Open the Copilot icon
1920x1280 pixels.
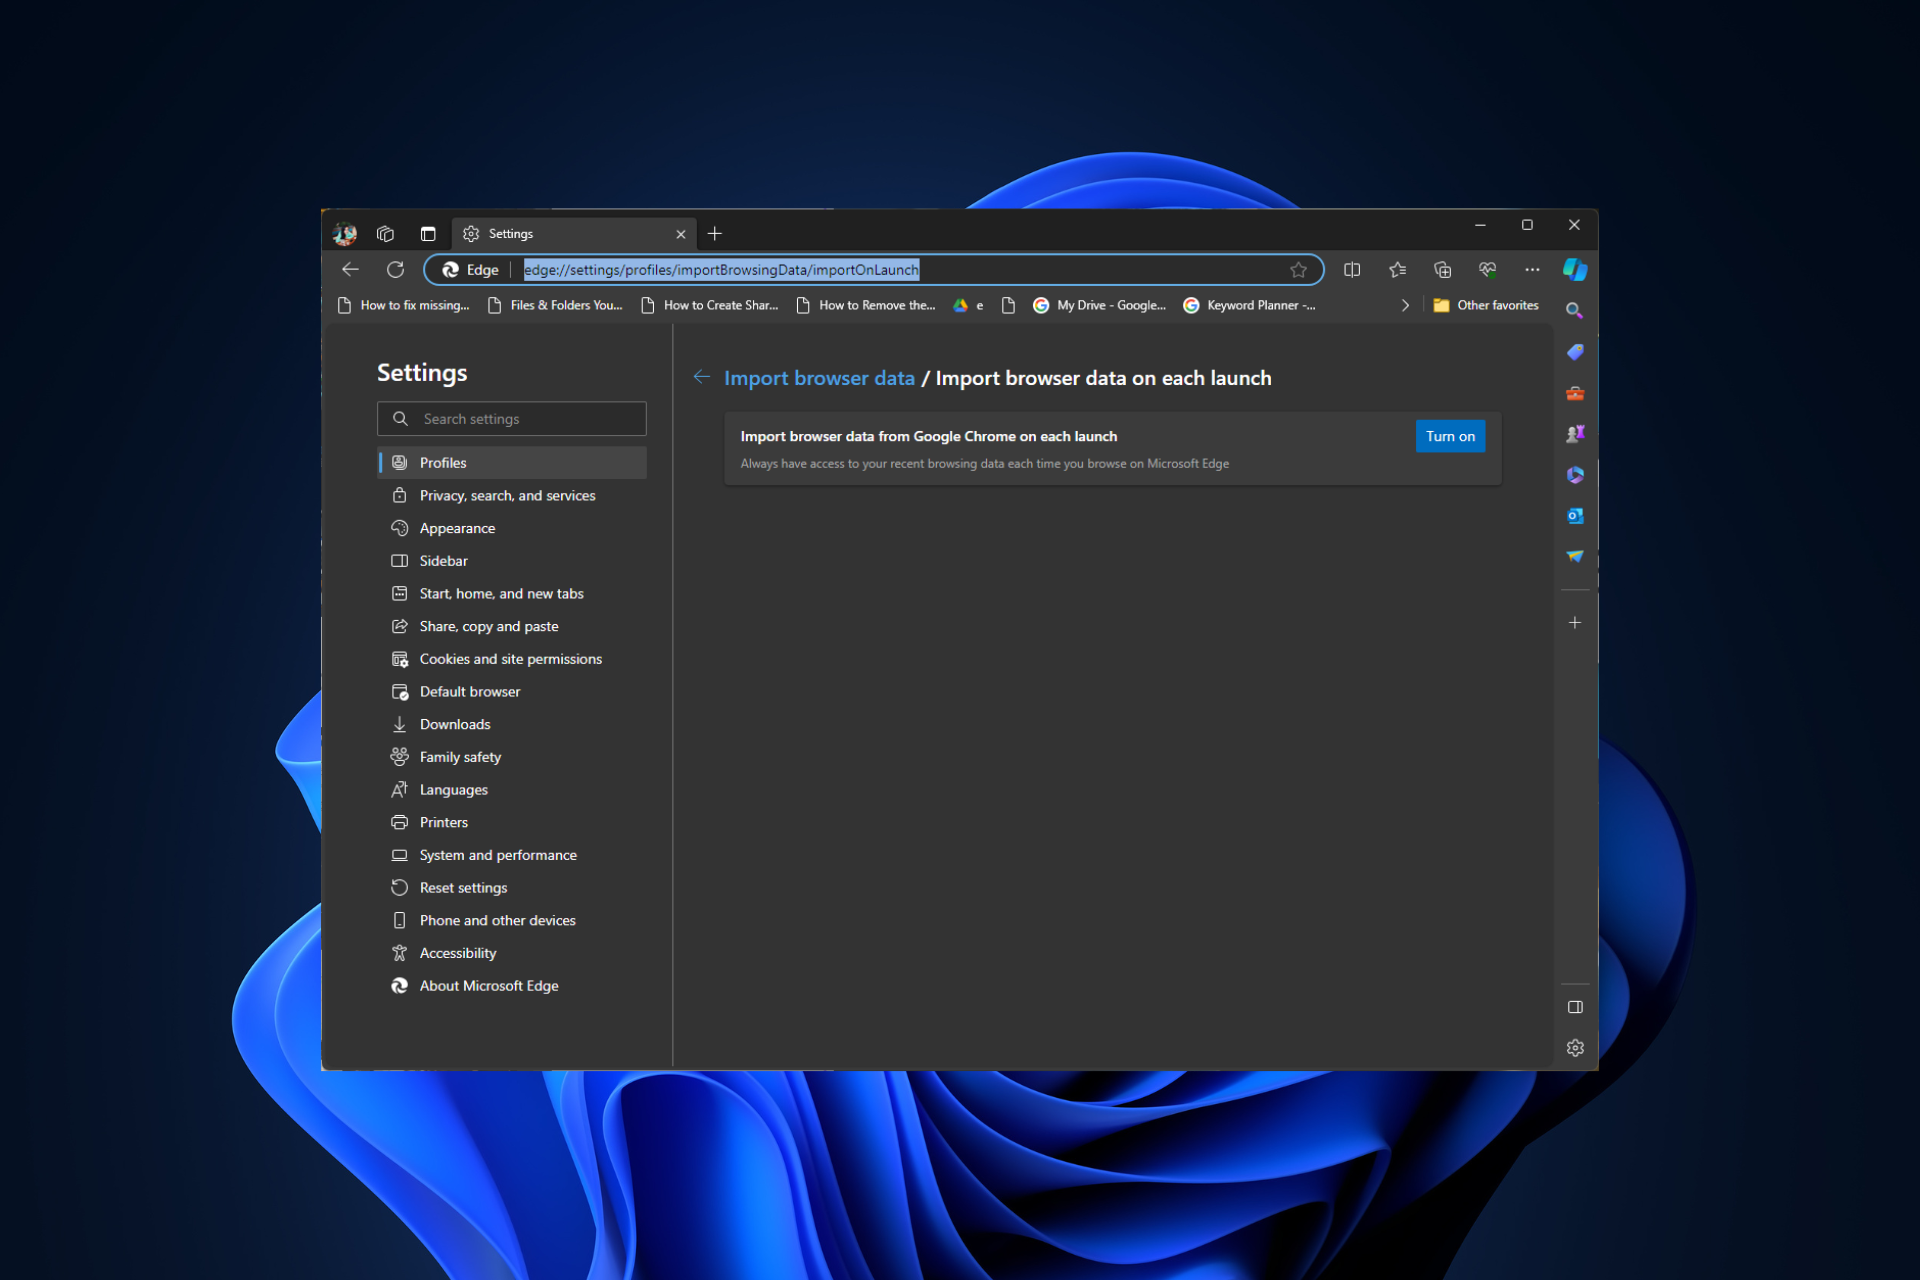coord(1575,270)
